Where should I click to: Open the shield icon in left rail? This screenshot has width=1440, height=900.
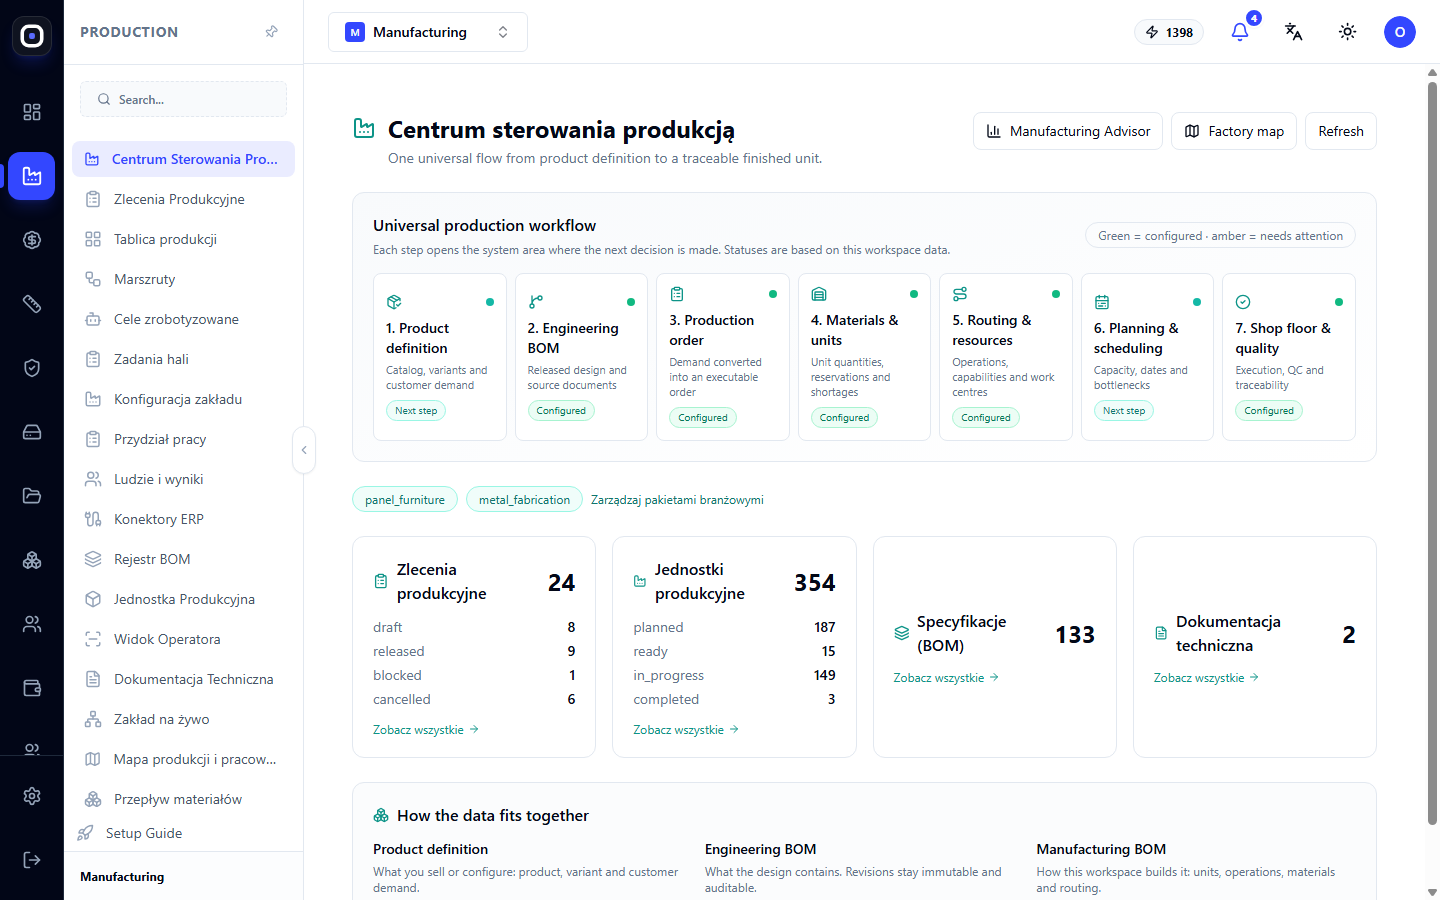32,368
